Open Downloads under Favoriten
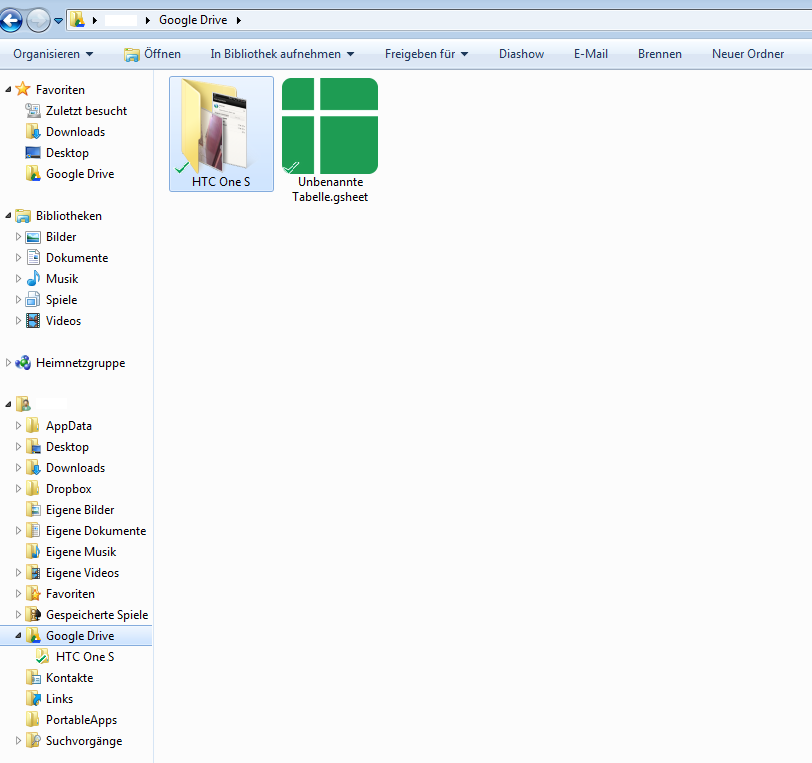812x763 pixels. coord(76,132)
